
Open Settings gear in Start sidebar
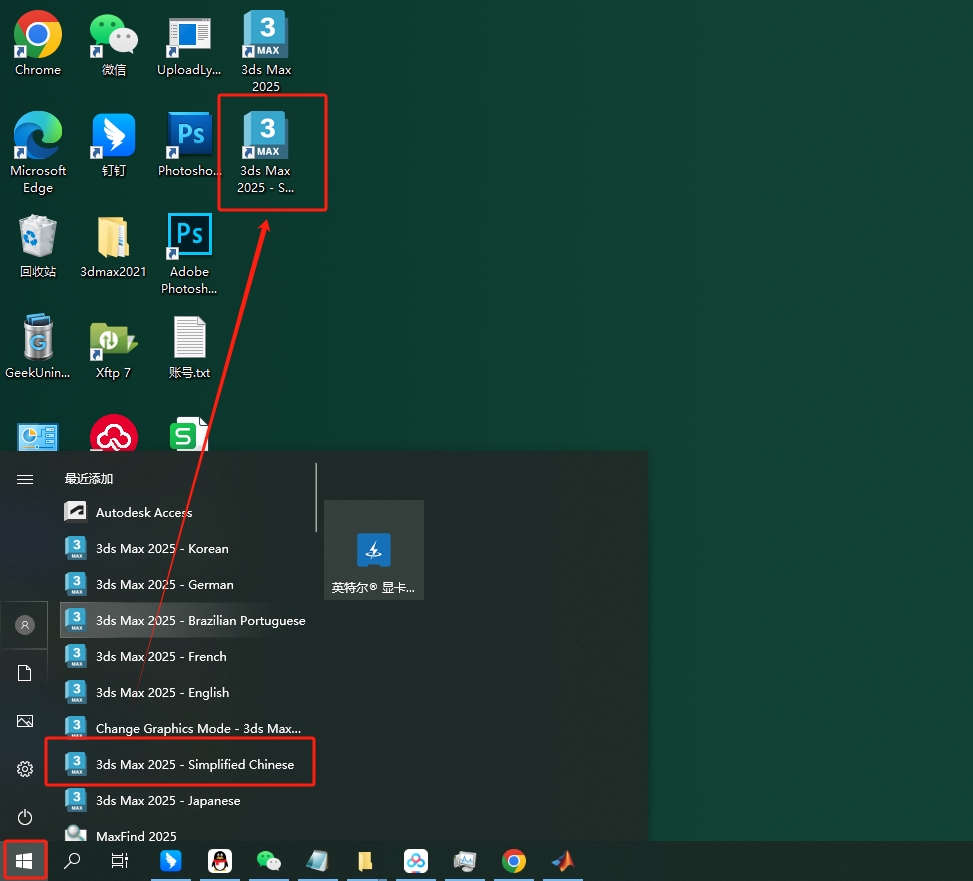pyautogui.click(x=25, y=769)
